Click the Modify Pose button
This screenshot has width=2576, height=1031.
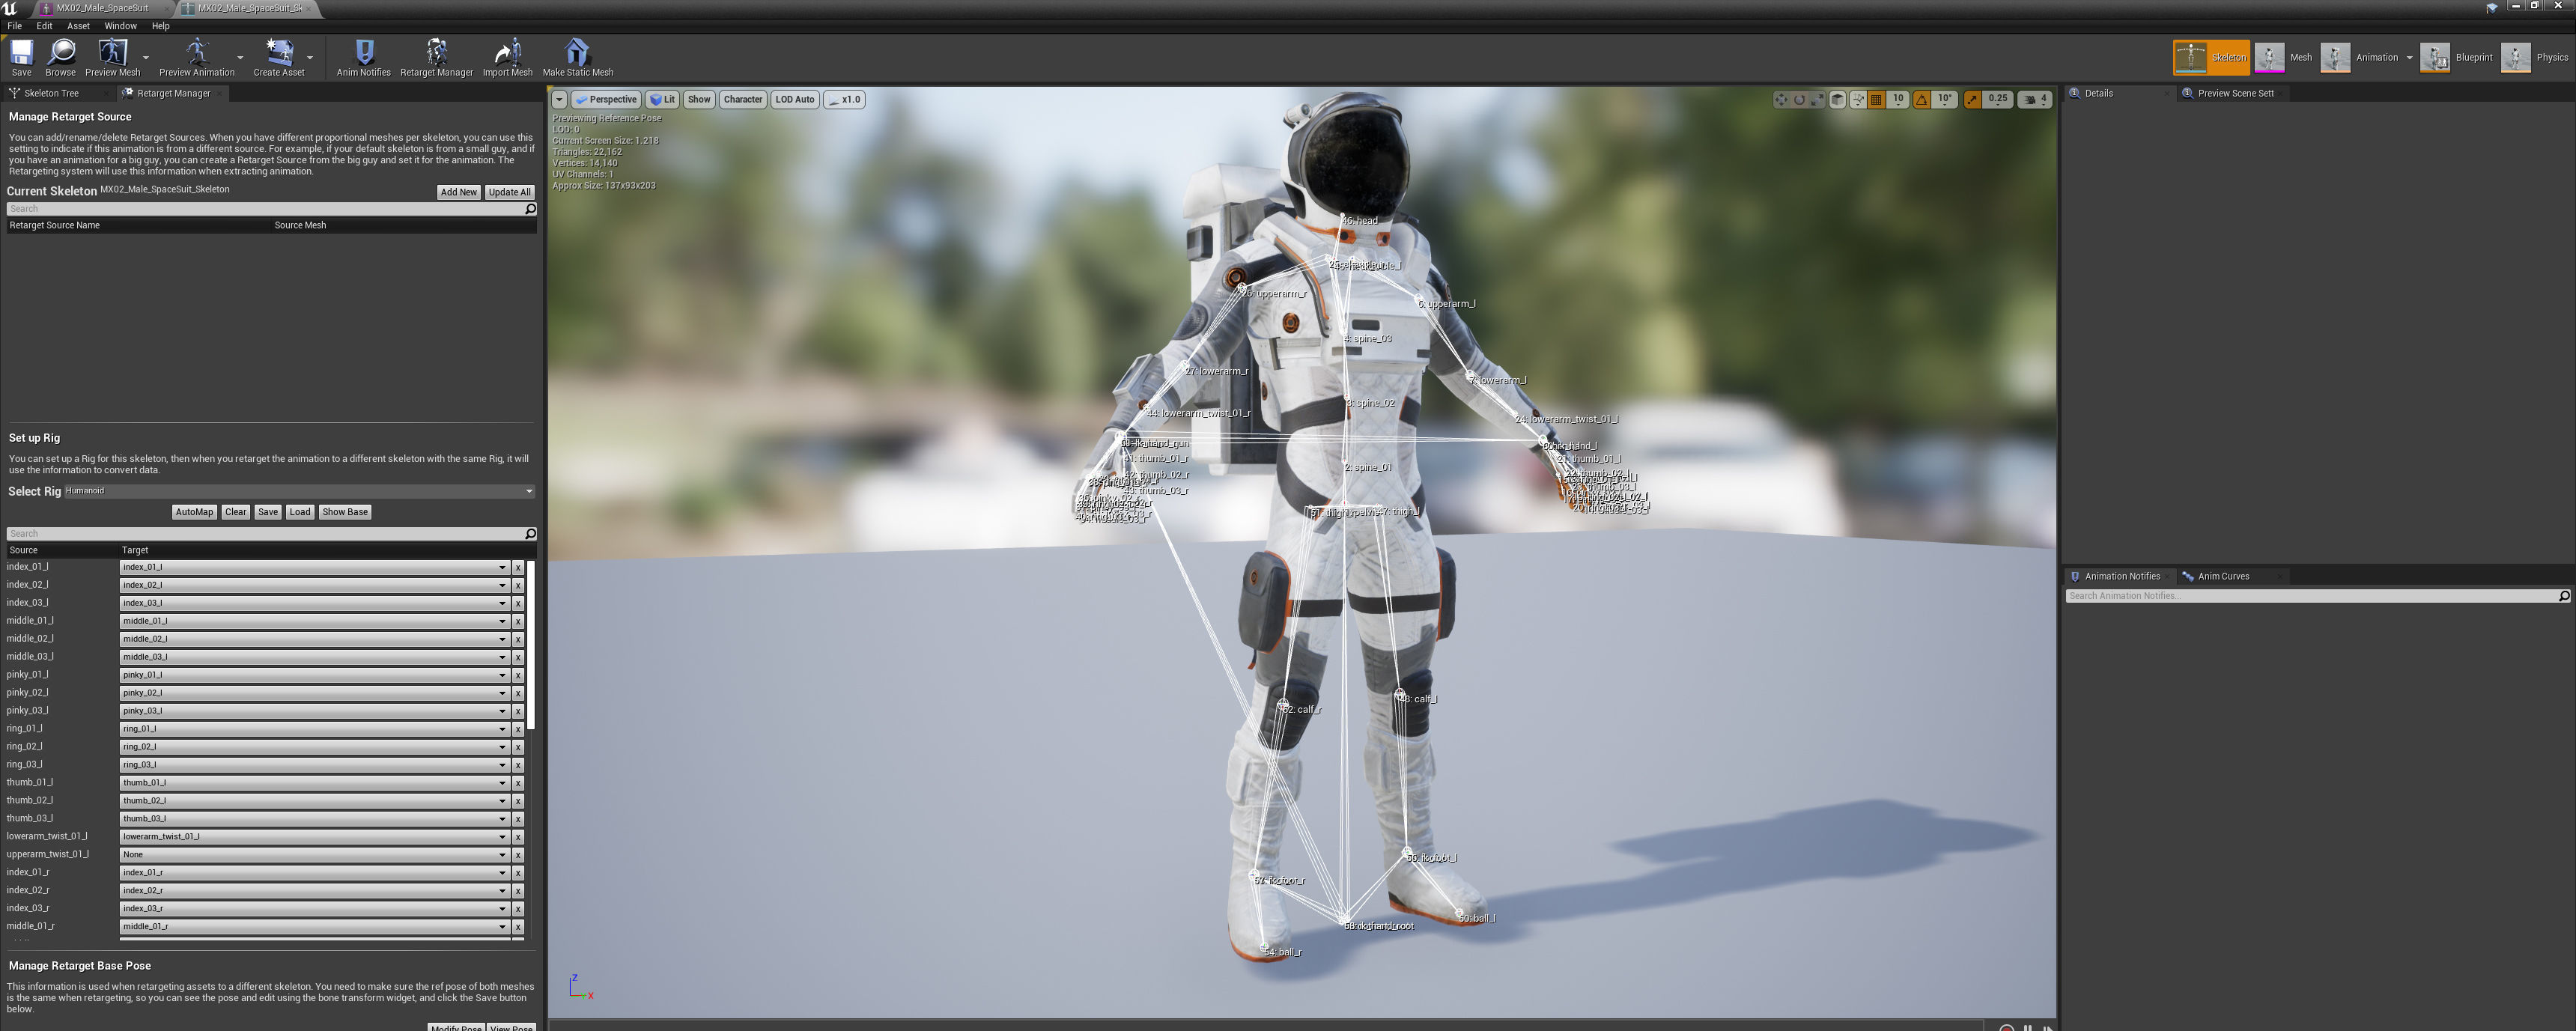(x=456, y=1026)
